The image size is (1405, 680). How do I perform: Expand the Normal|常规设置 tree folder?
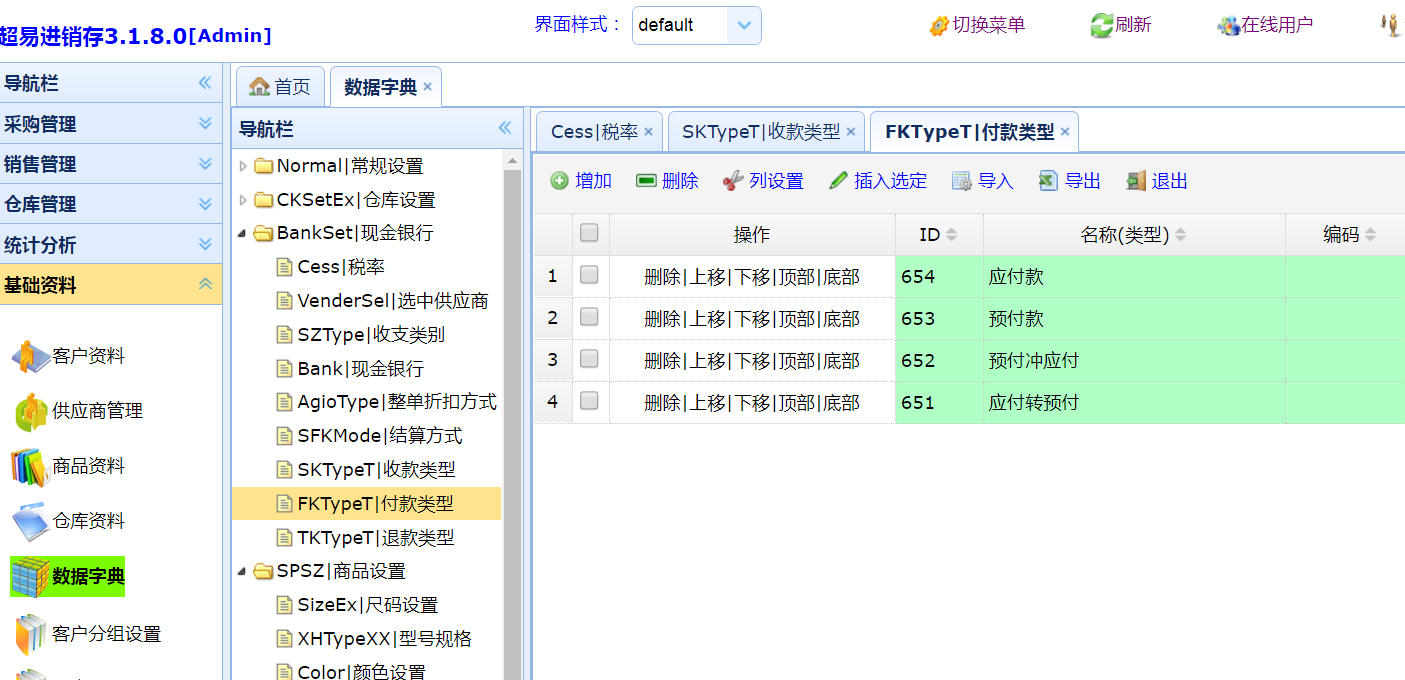(243, 166)
